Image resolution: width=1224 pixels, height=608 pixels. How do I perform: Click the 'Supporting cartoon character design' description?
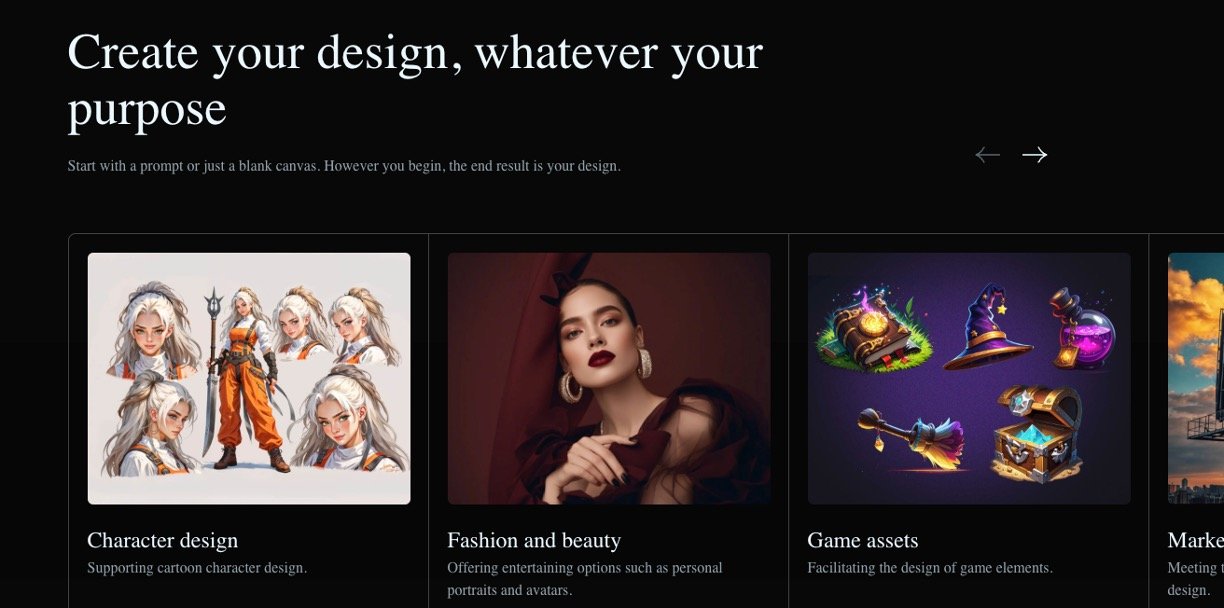point(197,568)
